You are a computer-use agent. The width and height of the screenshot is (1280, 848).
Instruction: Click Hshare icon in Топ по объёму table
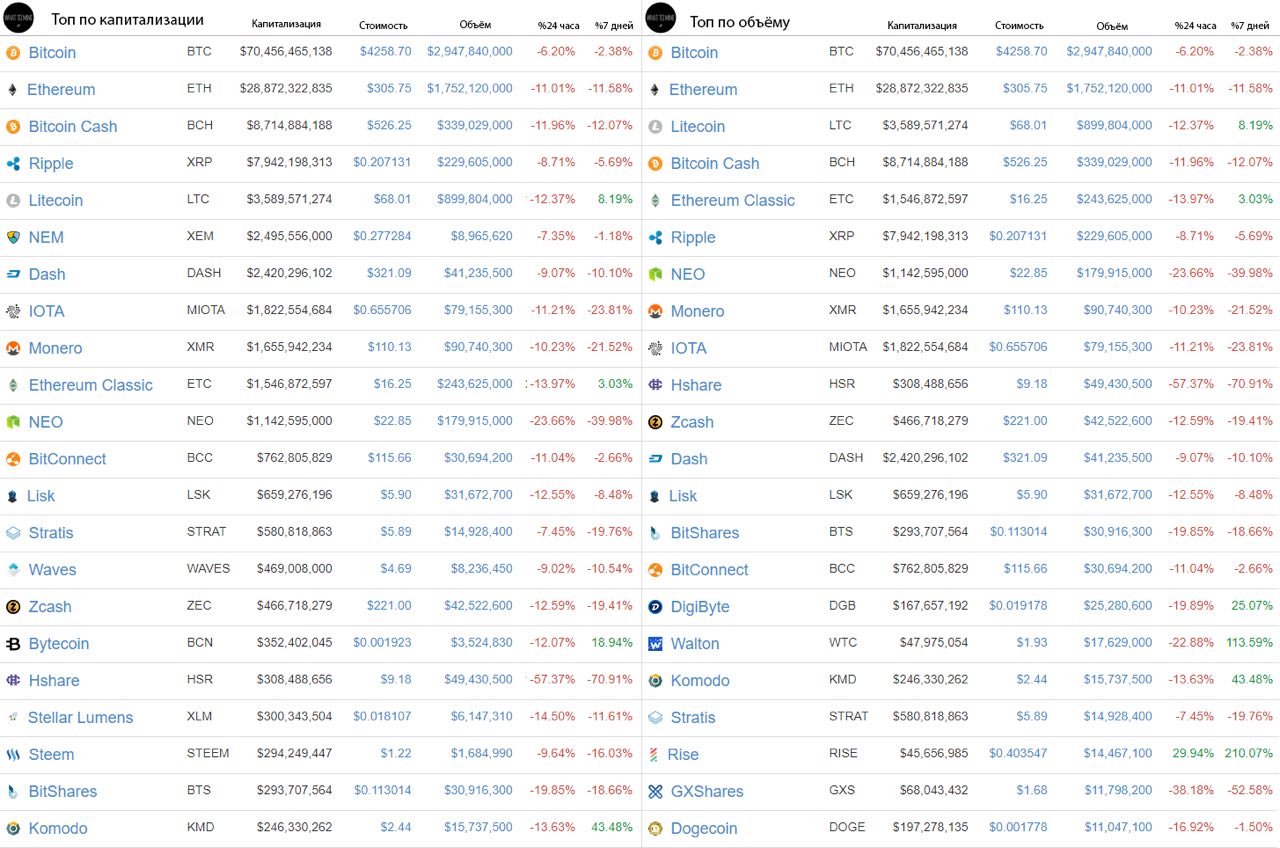tap(655, 385)
